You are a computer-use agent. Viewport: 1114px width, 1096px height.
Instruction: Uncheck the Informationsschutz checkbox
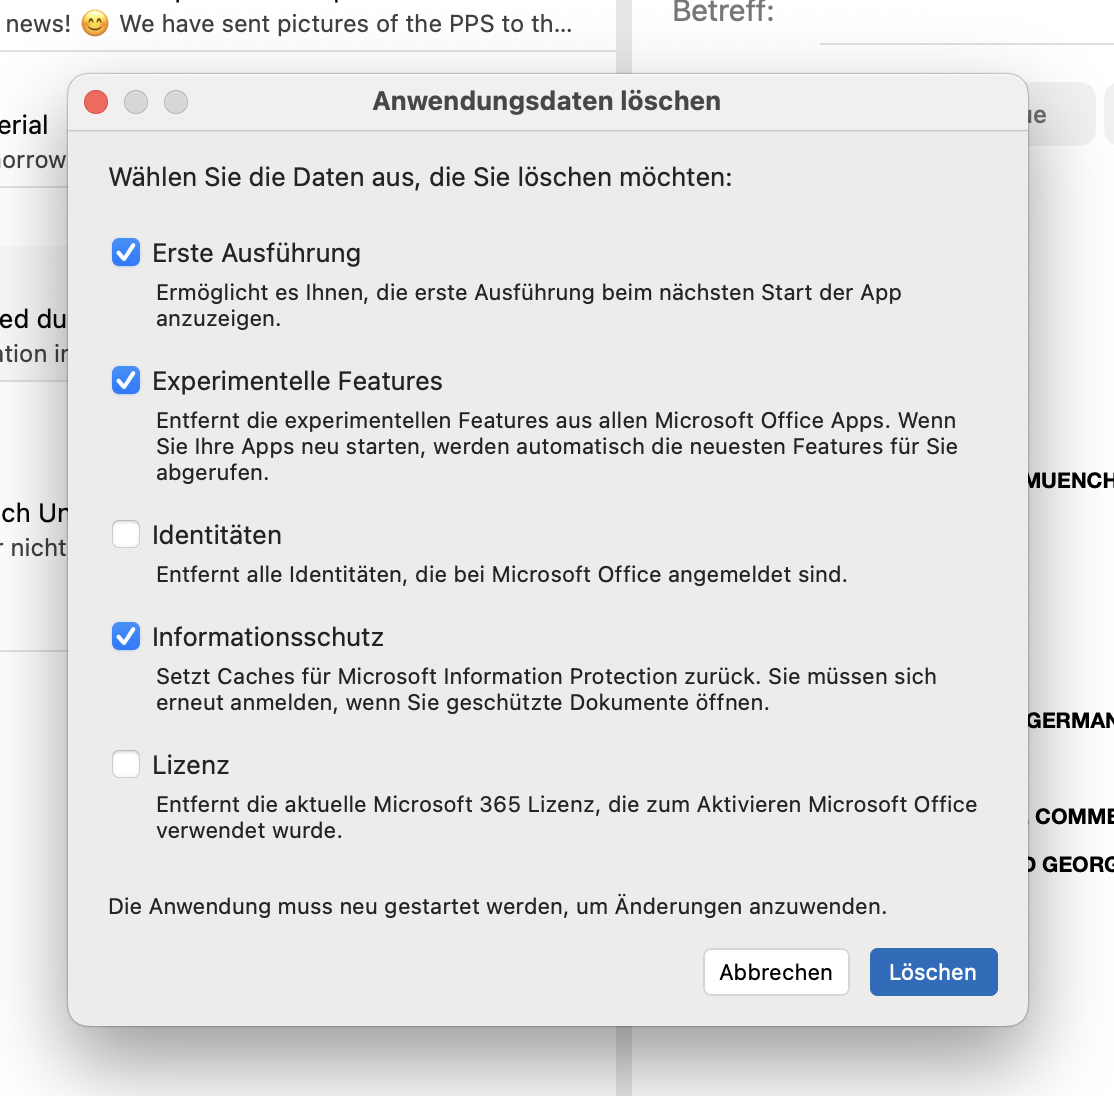126,636
